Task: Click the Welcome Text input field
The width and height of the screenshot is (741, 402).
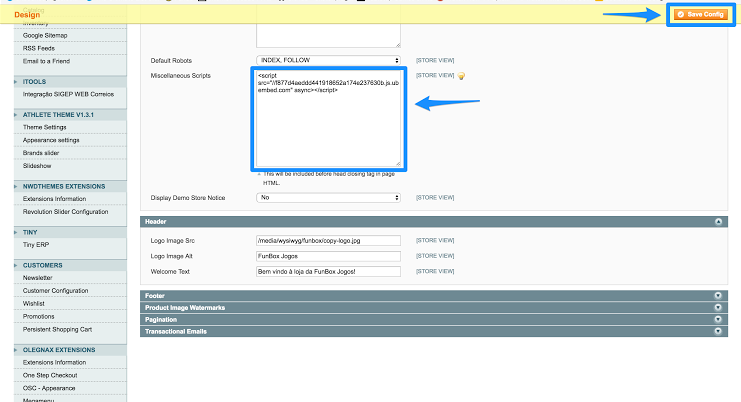Action: pos(328,271)
